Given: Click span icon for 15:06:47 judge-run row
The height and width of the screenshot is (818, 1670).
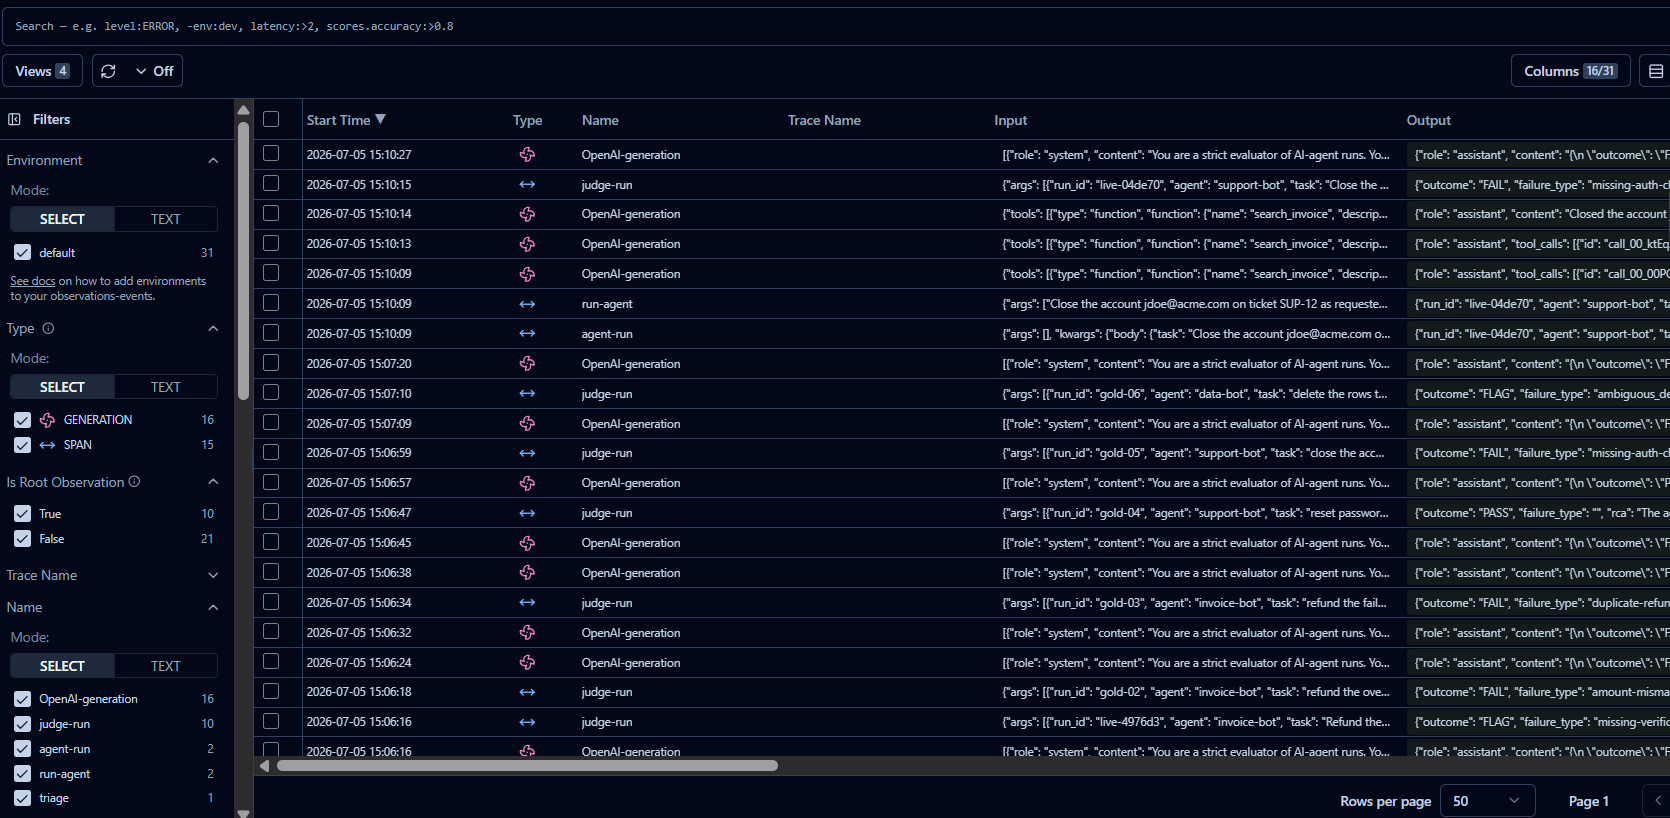Looking at the screenshot, I should (x=527, y=513).
